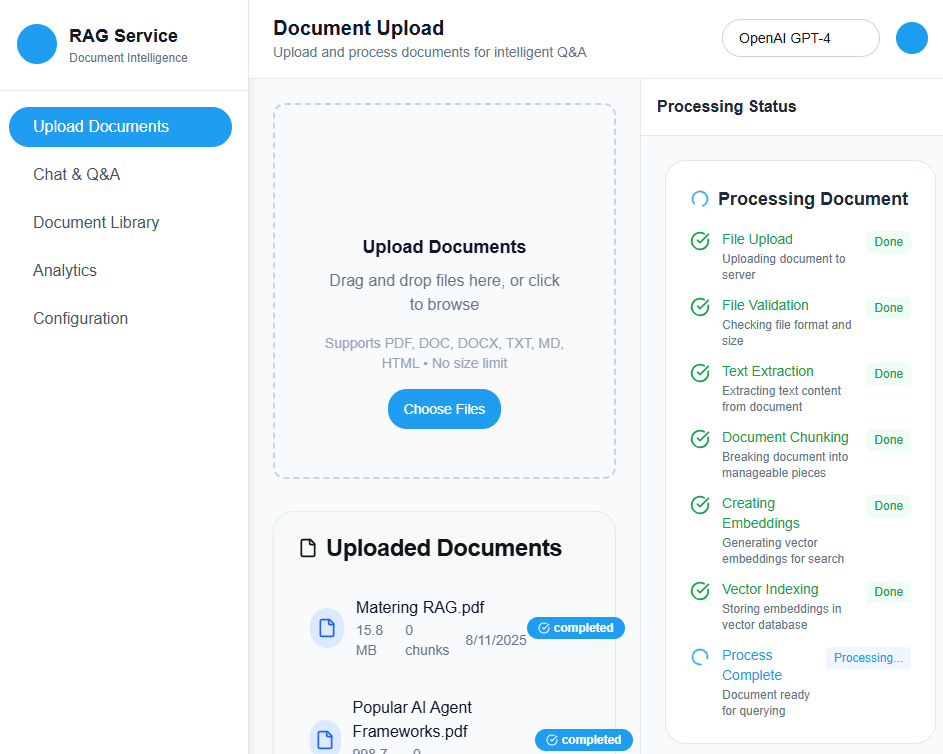Click the Creating Embeddings step title
The width and height of the screenshot is (943, 754).
(761, 513)
